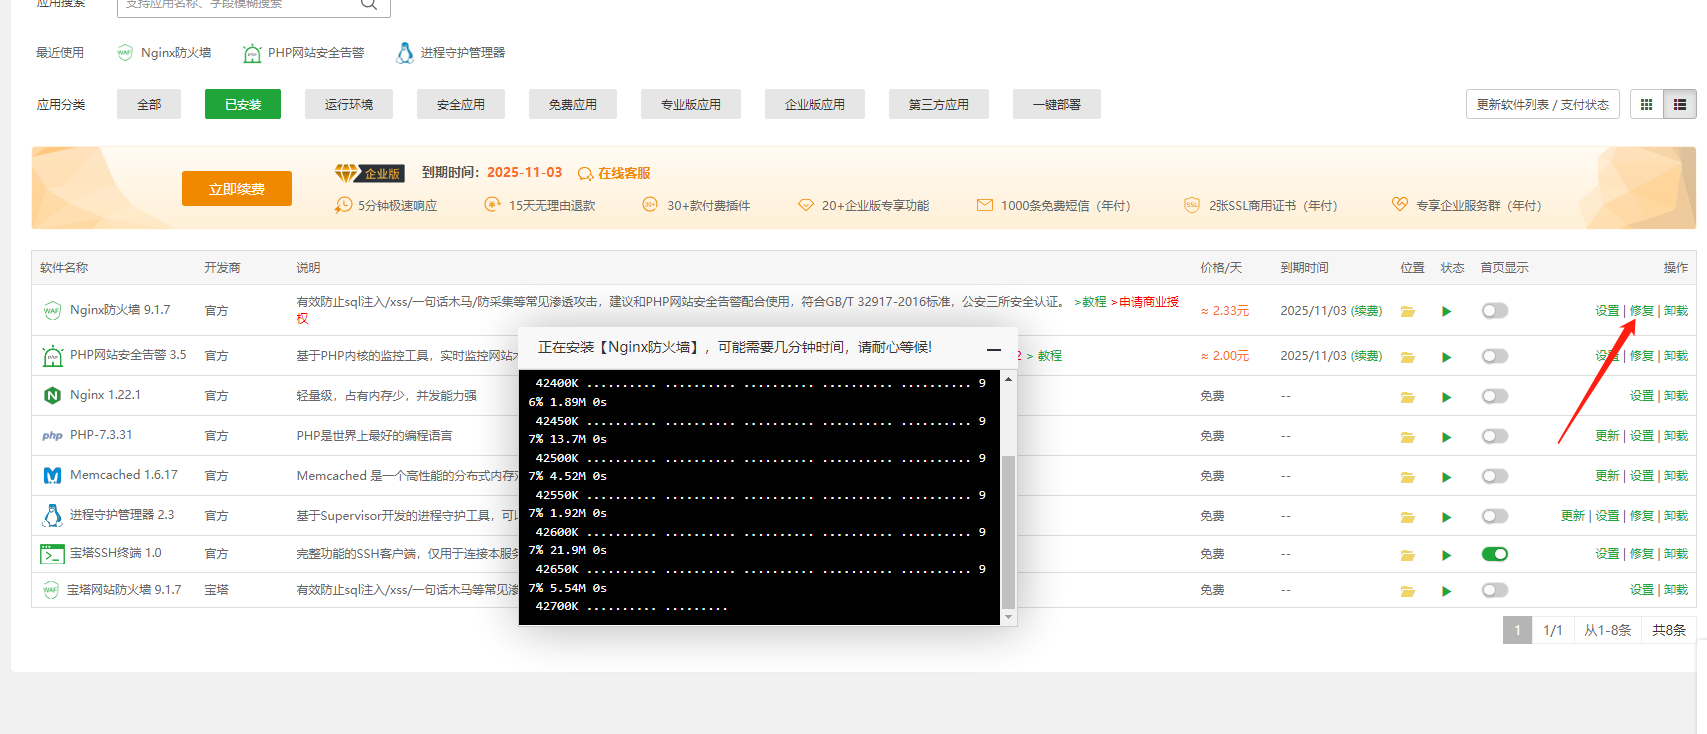Image resolution: width=1707 pixels, height=734 pixels.
Task: Click Nginx 1.22.1 status play icon
Action: pos(1446,397)
